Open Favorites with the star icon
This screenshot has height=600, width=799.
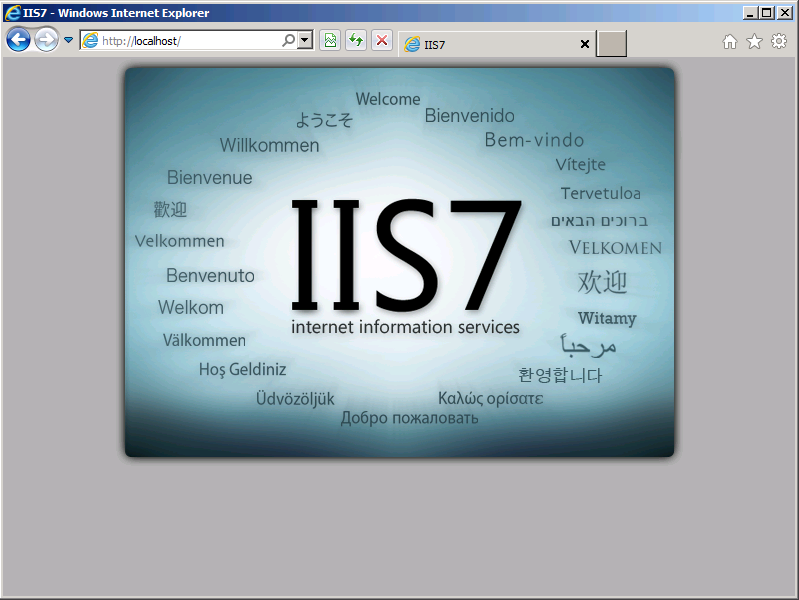pos(754,41)
